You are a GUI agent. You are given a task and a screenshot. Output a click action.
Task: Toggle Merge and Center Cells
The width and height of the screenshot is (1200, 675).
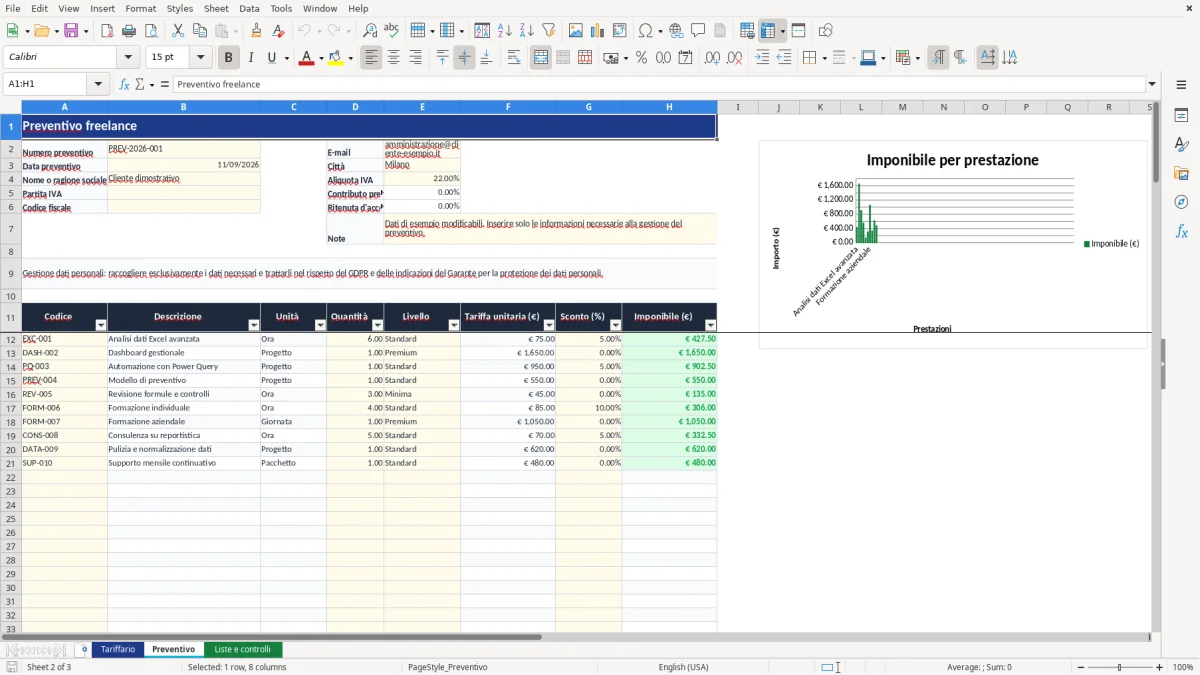[x=541, y=58]
